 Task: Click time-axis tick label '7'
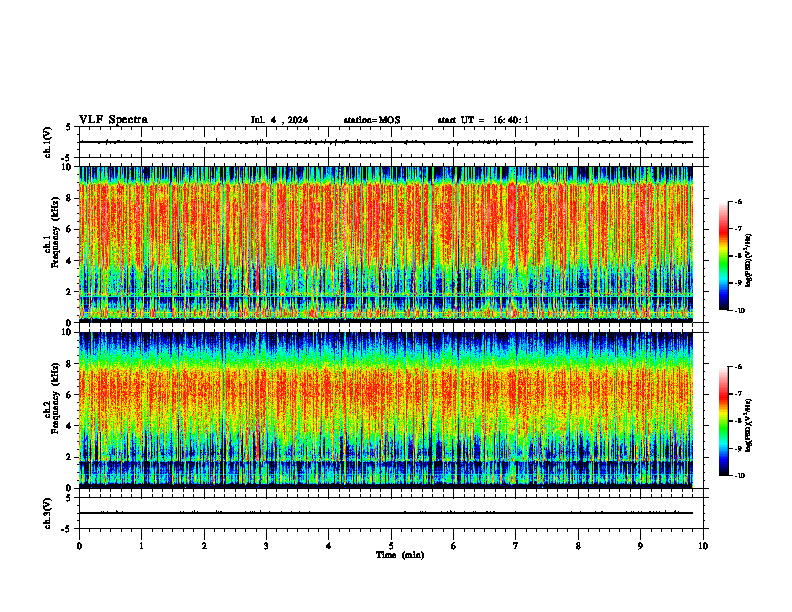click(x=516, y=546)
